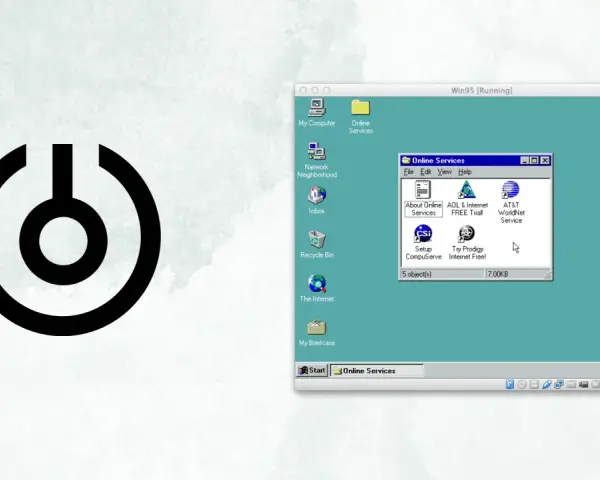Click the 'Online Services' window title bar text

tap(438, 160)
